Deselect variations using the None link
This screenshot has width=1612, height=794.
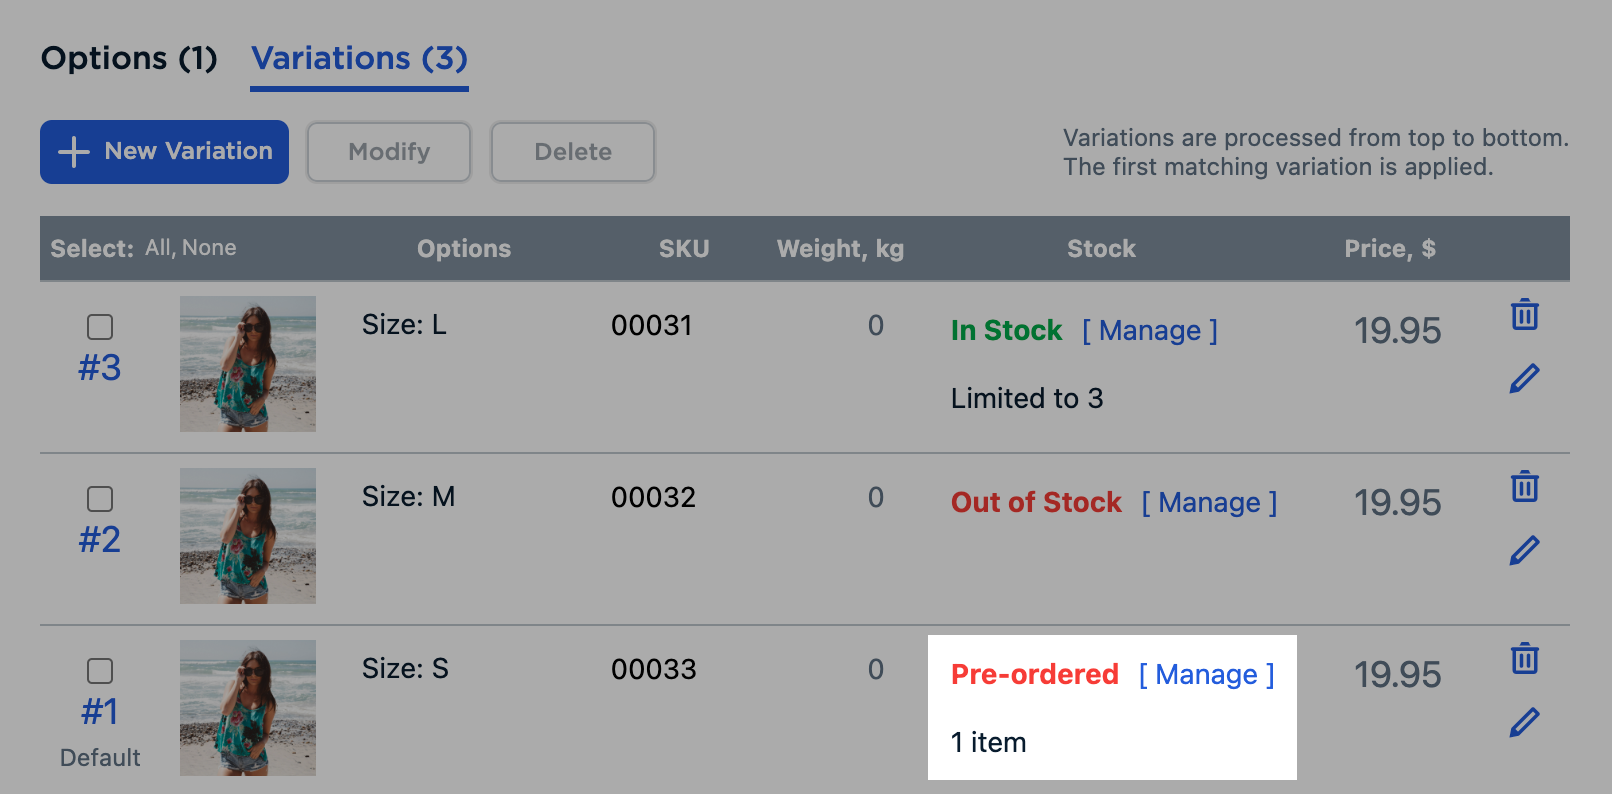tap(210, 247)
